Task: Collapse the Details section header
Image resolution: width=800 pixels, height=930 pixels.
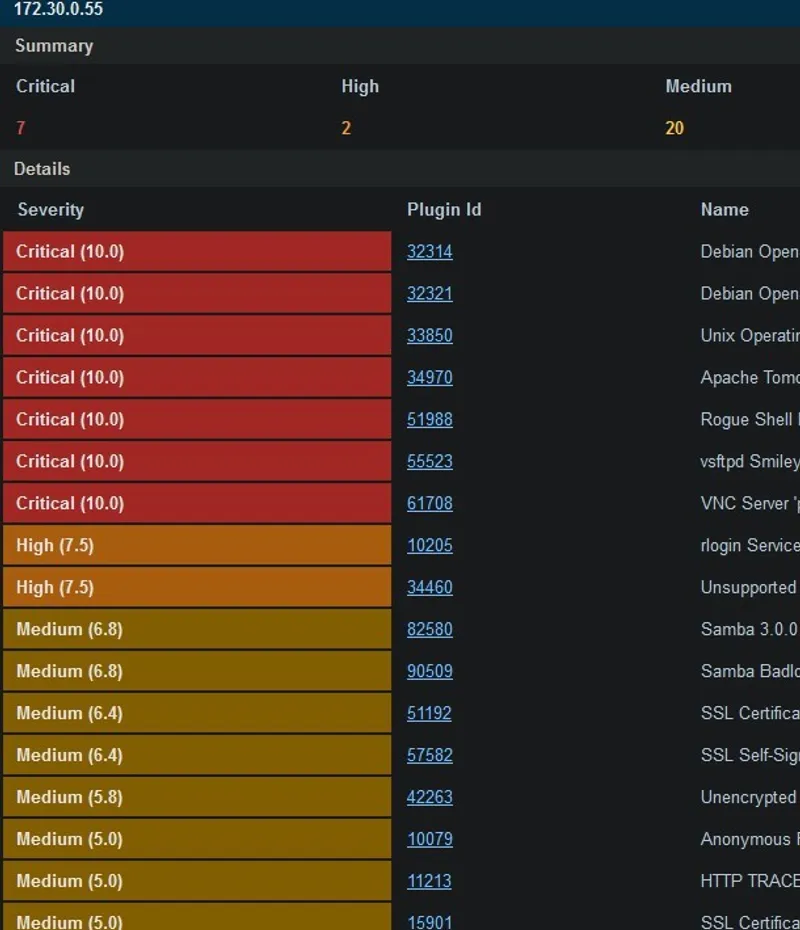Action: pyautogui.click(x=42, y=169)
